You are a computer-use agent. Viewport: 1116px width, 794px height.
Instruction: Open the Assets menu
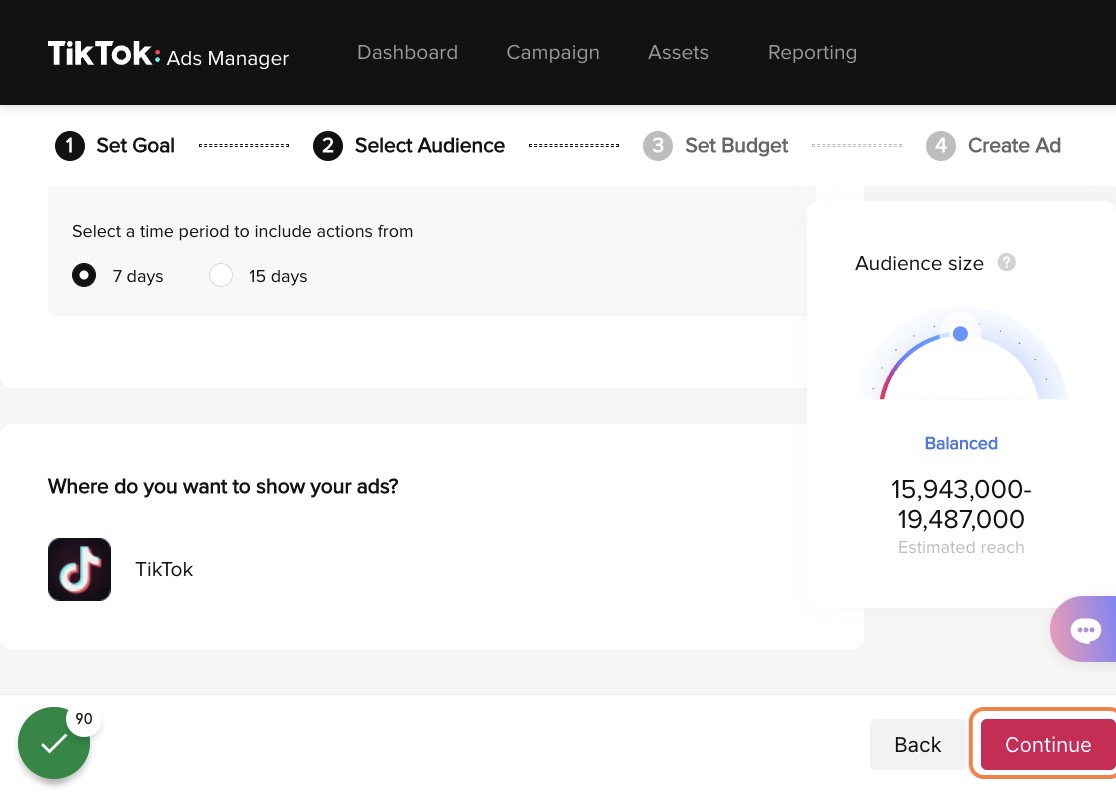(x=678, y=53)
